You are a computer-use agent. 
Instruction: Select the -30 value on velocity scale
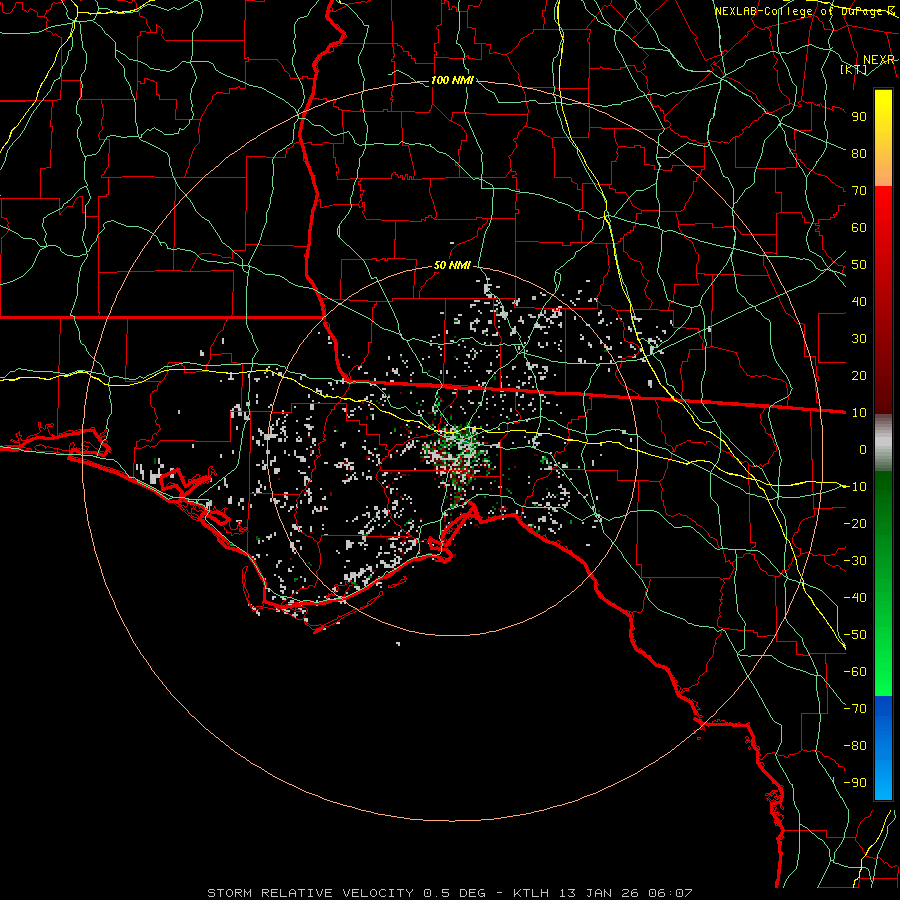coord(855,561)
